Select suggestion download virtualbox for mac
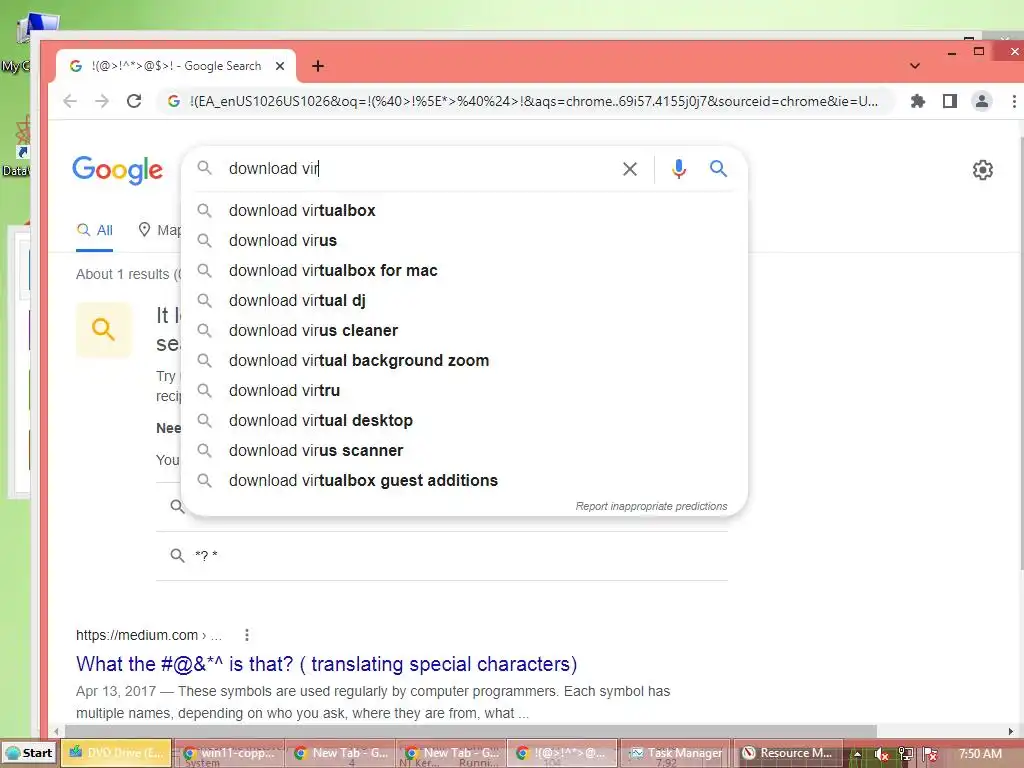This screenshot has width=1024, height=768. click(x=464, y=270)
